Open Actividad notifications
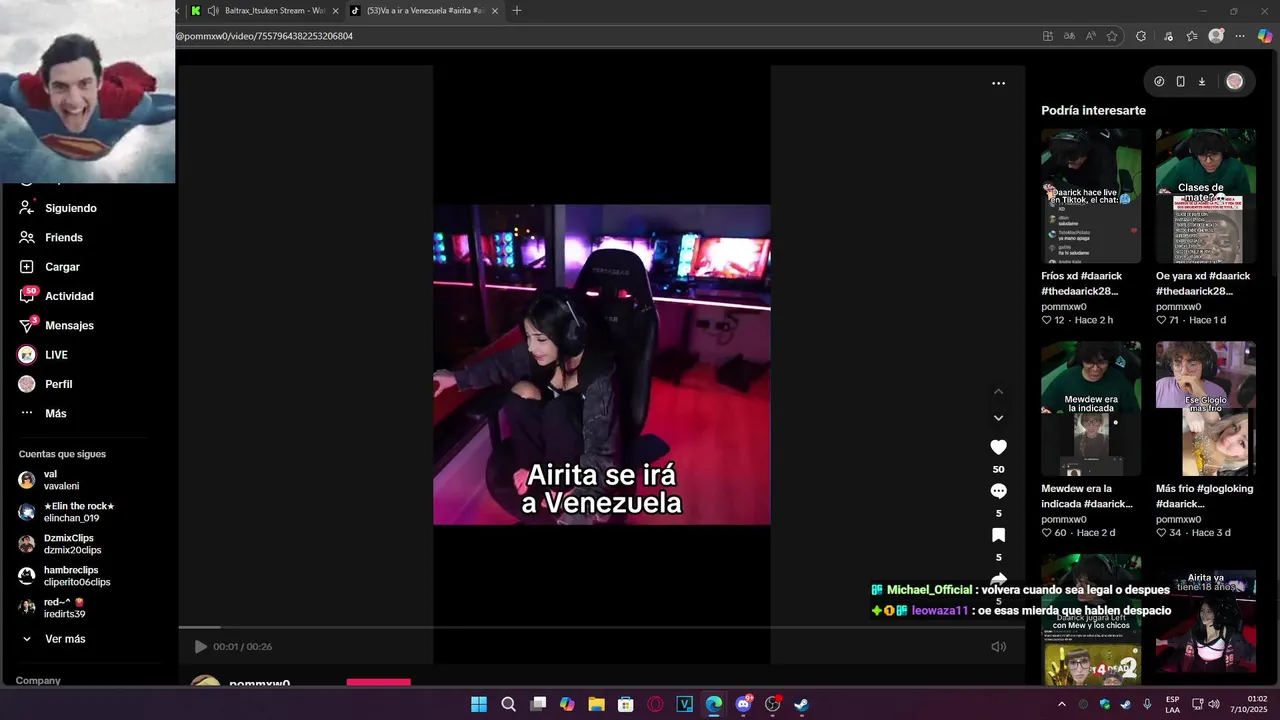1280x720 pixels. pos(56,296)
